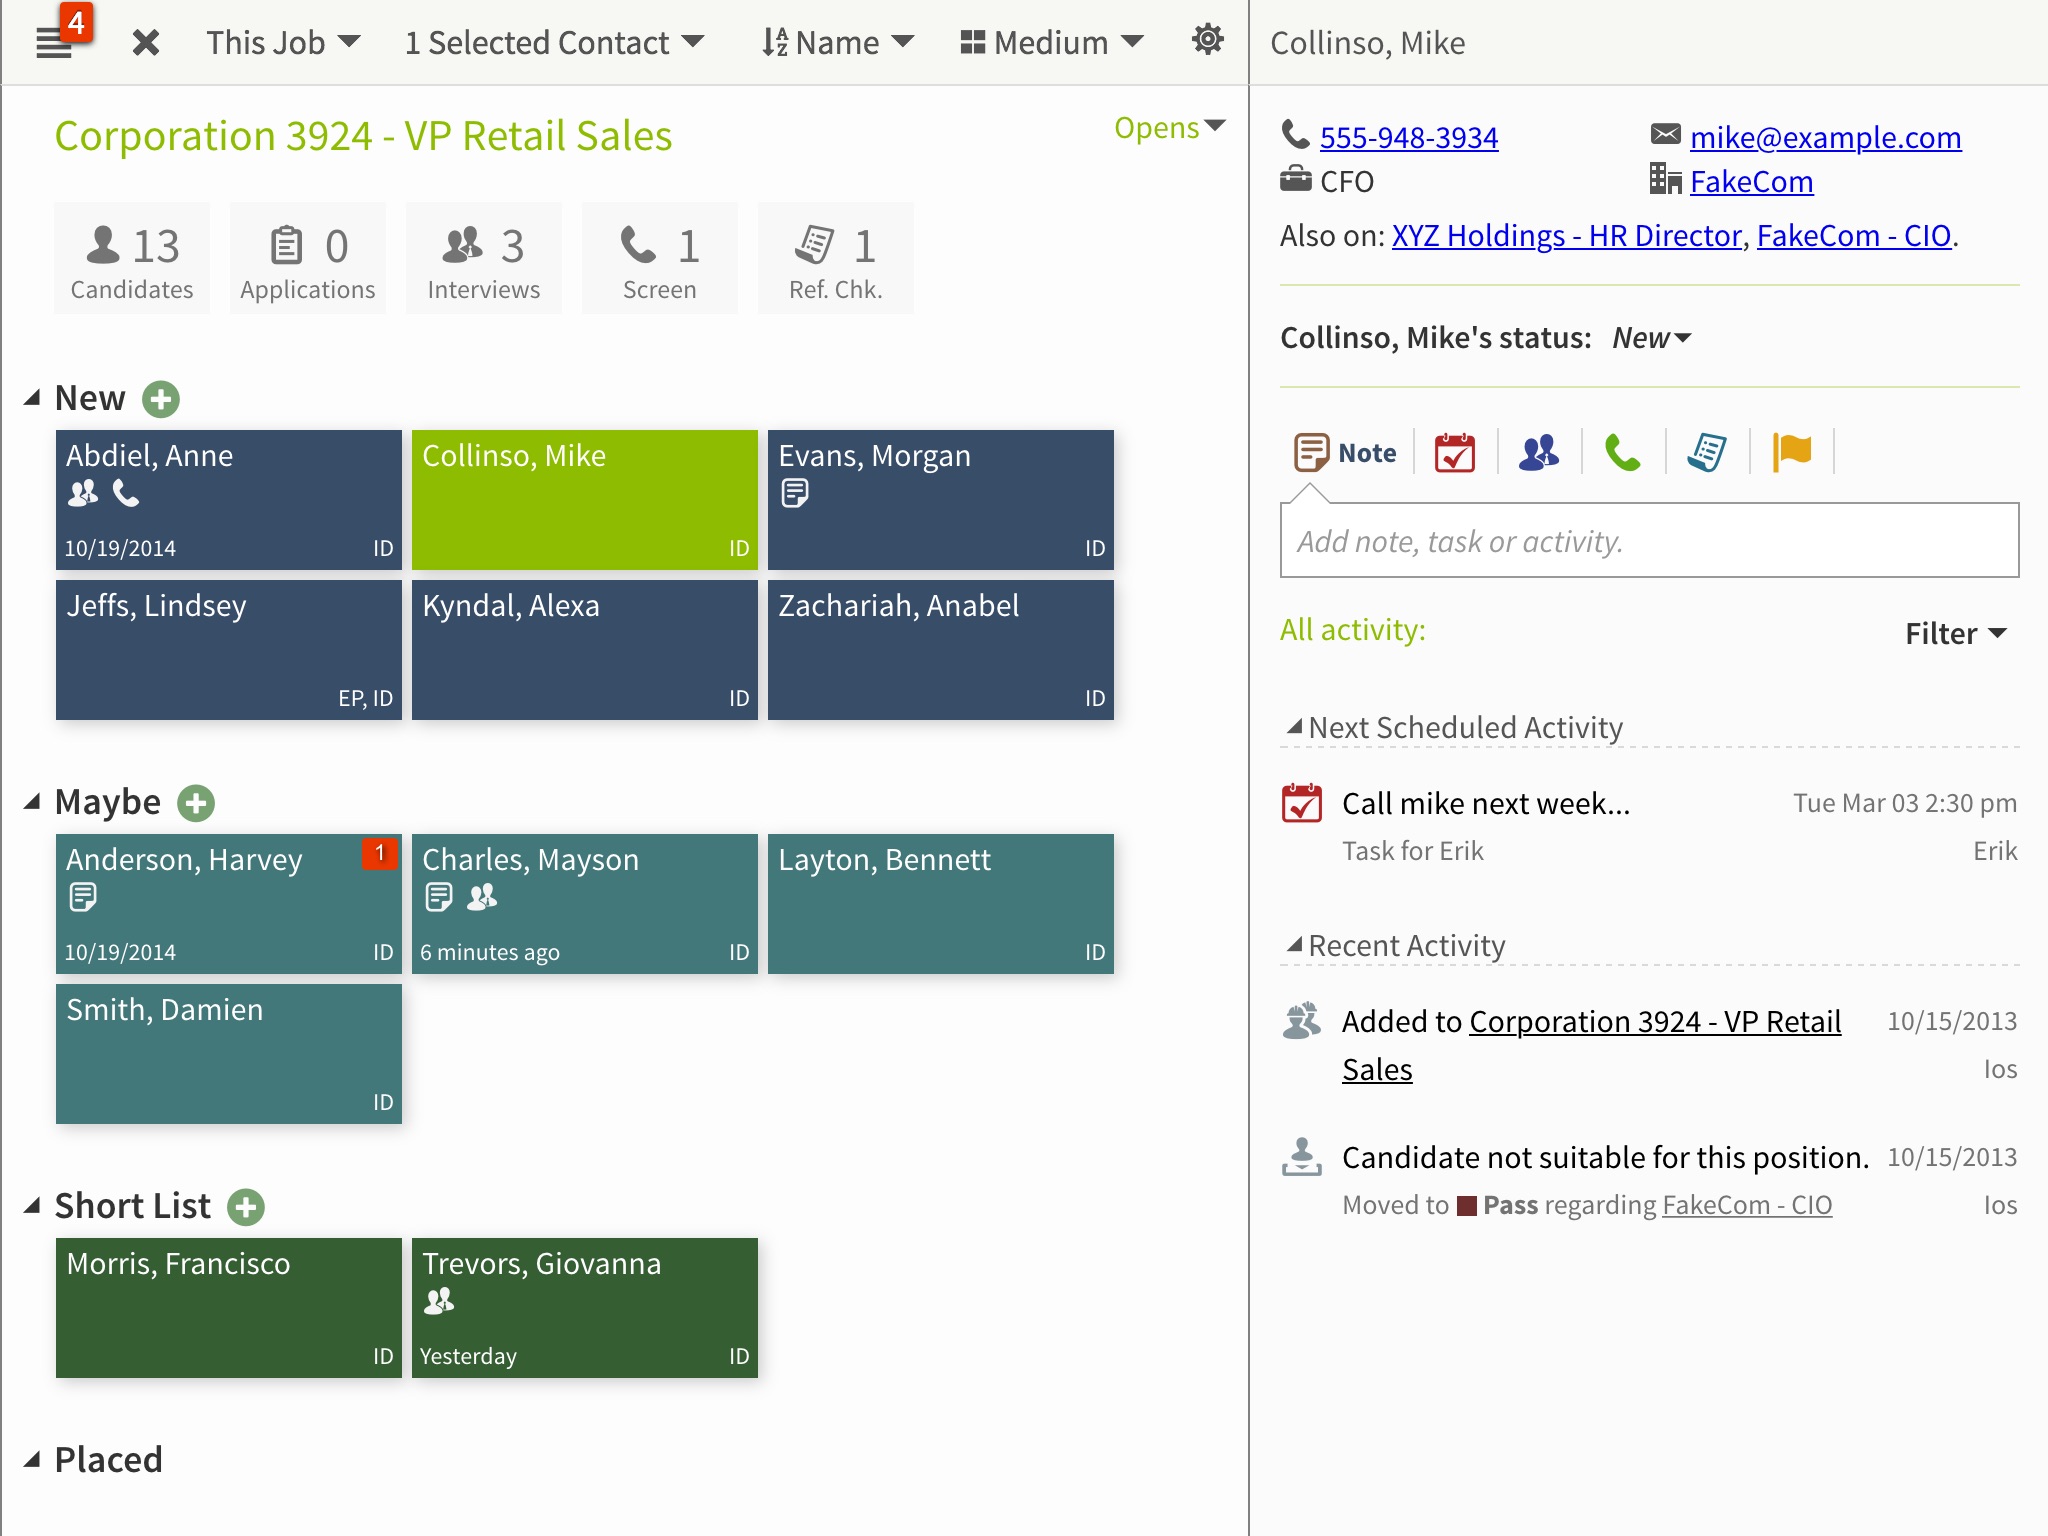Collapse the New stage section
The image size is (2048, 1536).
pyautogui.click(x=32, y=398)
